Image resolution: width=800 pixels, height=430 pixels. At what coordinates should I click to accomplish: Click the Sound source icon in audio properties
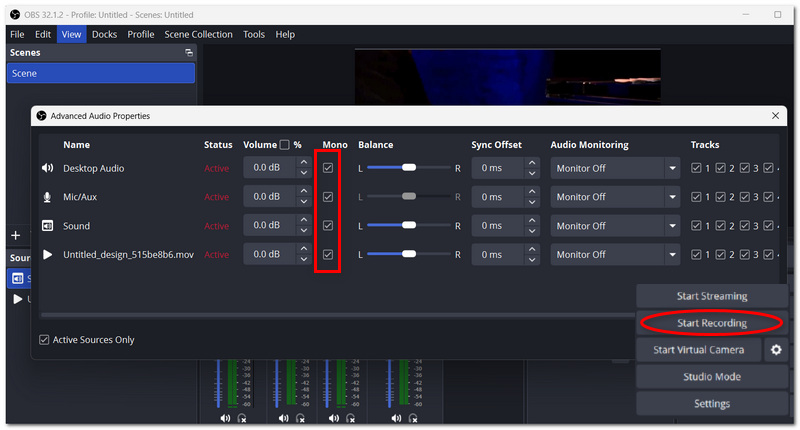[x=47, y=225]
